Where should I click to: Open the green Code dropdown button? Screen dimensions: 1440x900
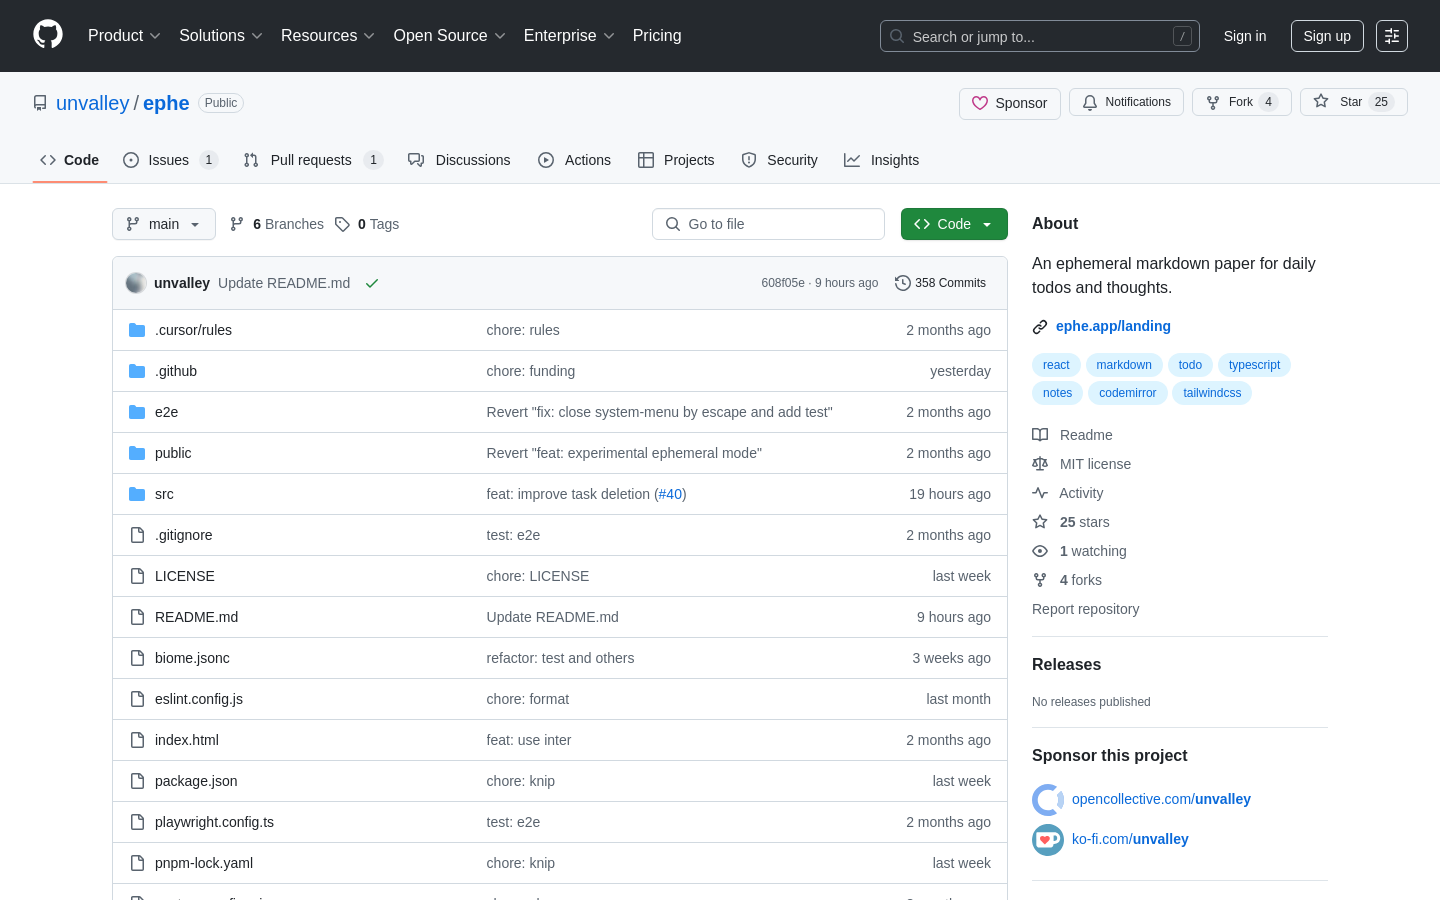pos(954,224)
